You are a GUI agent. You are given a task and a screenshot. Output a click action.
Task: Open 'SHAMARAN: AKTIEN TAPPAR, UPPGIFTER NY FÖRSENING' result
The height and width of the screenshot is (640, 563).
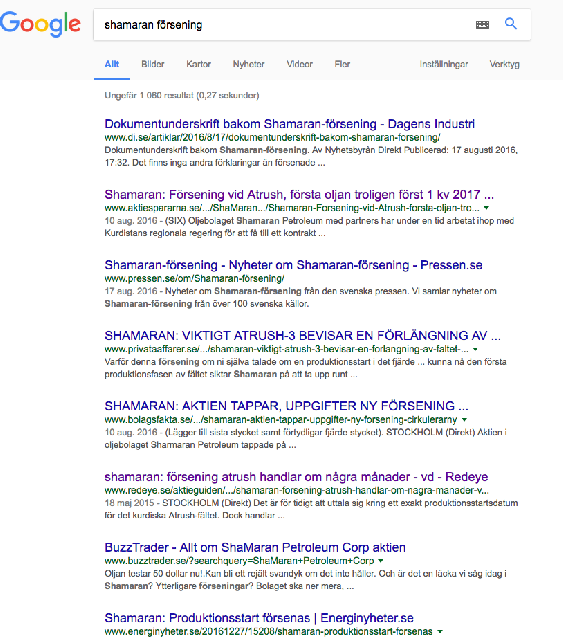coord(286,406)
